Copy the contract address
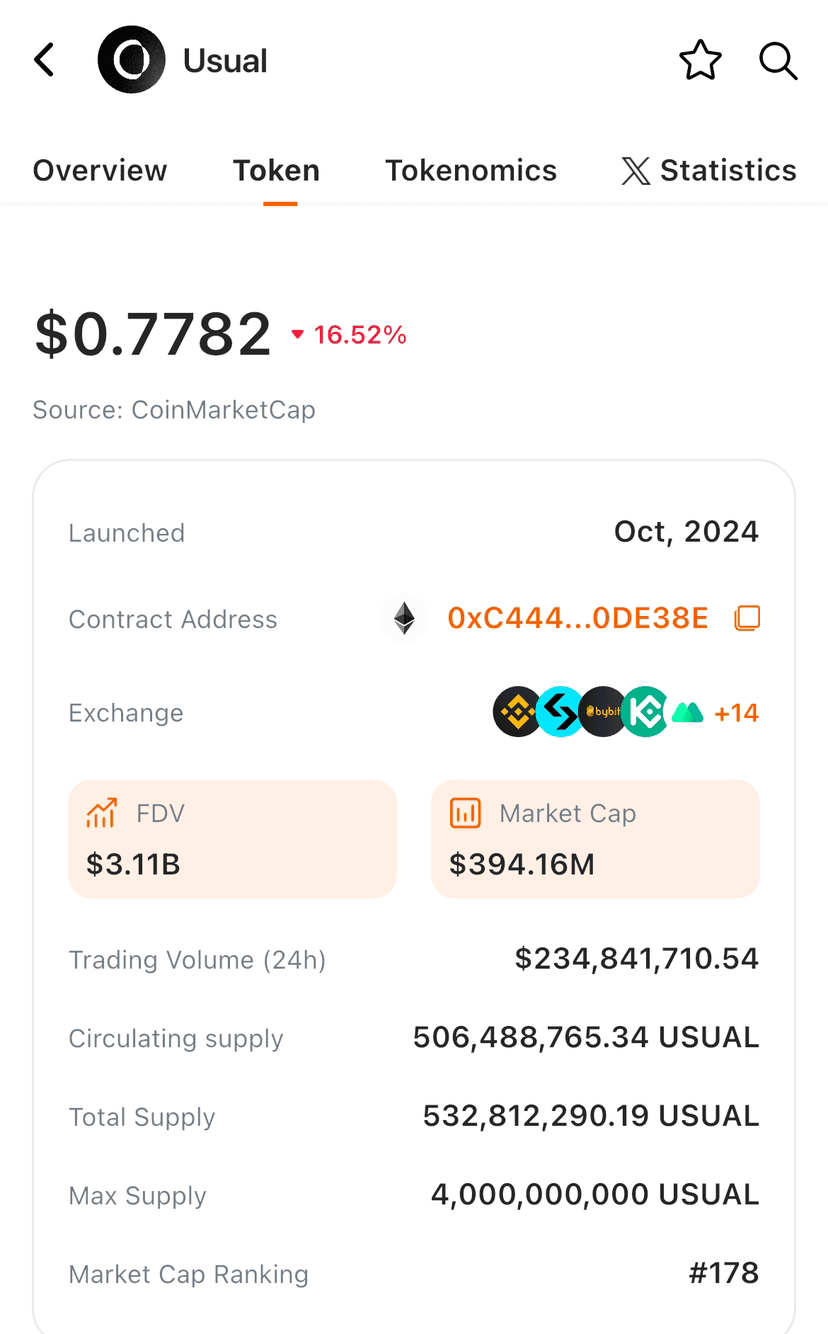 click(747, 618)
